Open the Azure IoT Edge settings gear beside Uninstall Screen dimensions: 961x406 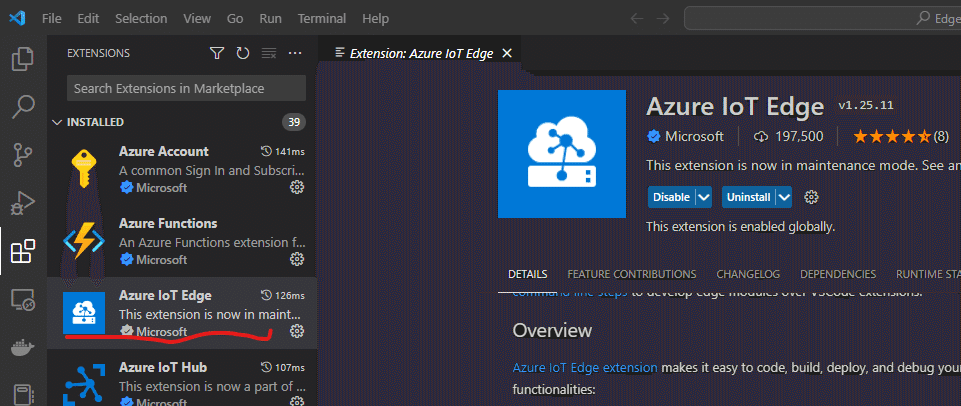[812, 197]
